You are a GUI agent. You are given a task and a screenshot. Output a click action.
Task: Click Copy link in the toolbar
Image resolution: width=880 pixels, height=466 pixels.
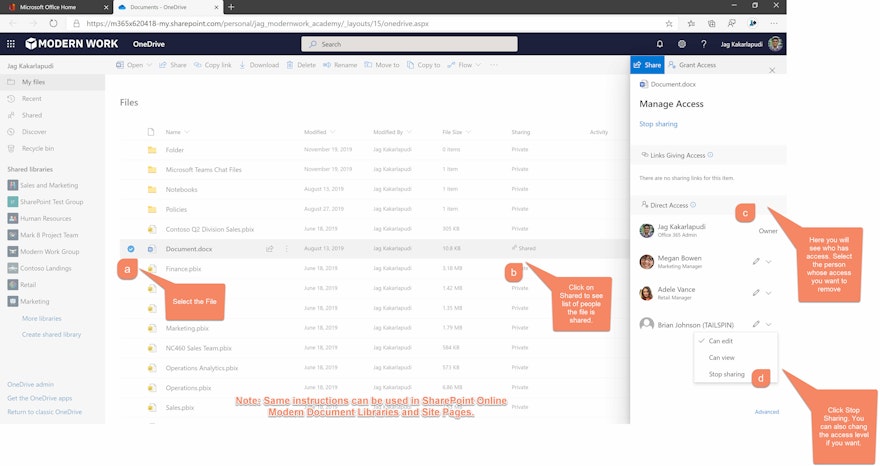tap(213, 65)
